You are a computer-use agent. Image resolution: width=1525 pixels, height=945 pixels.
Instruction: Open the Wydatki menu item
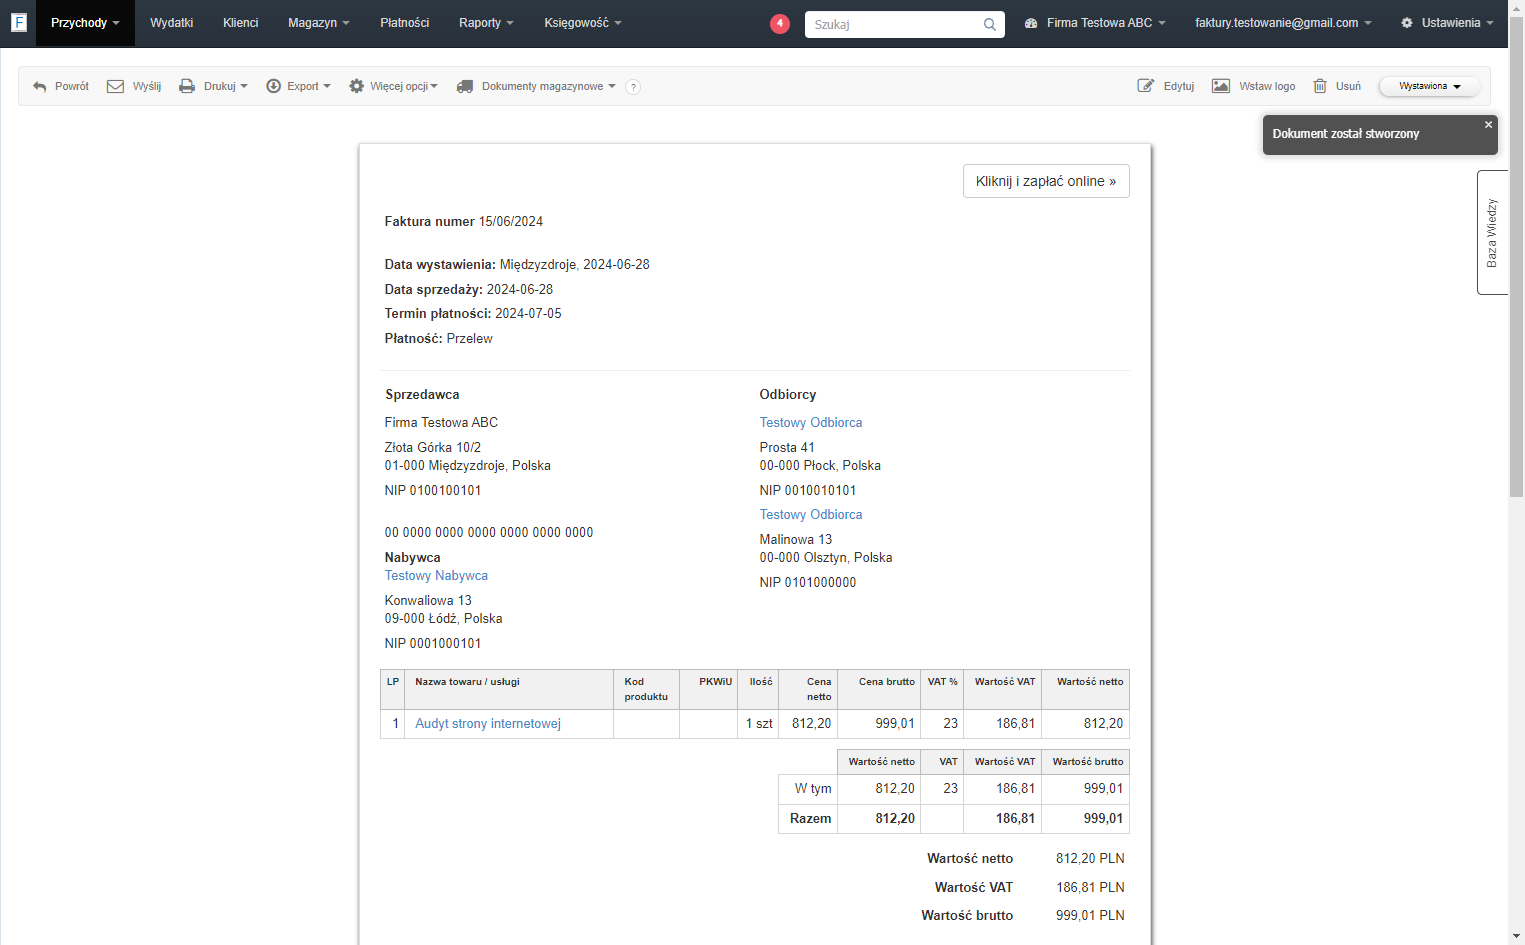tap(171, 23)
